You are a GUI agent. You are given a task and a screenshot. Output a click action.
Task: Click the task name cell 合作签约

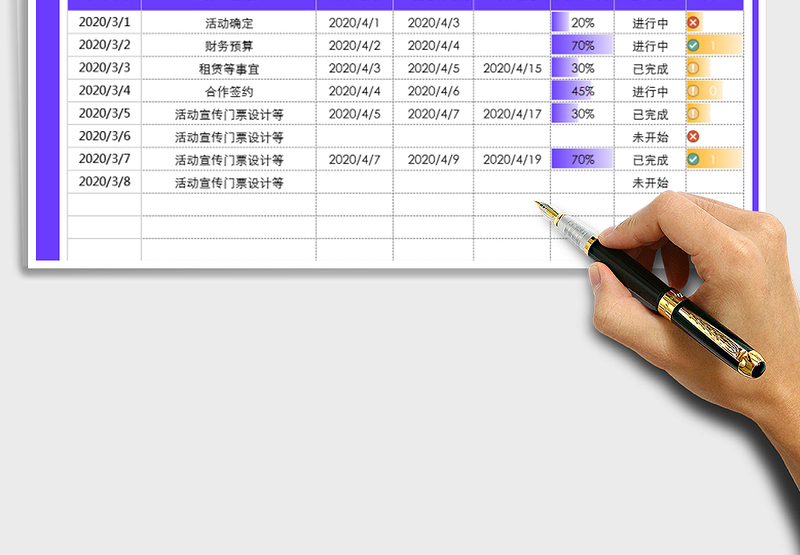229,91
